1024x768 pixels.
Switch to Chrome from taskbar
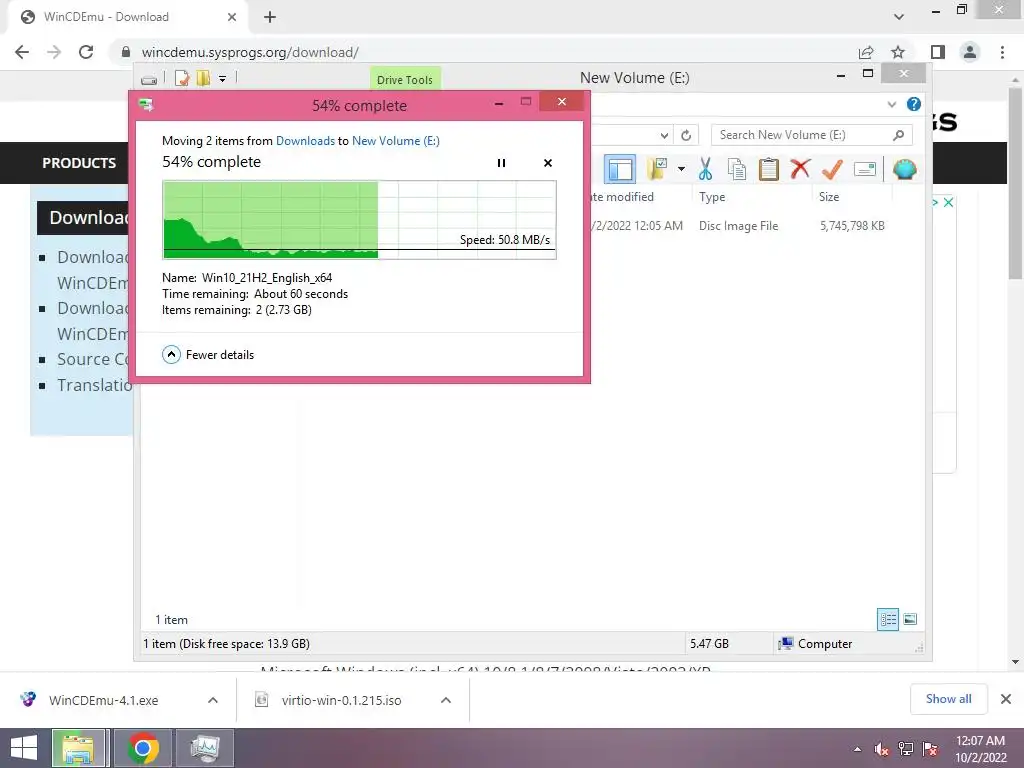[x=143, y=748]
